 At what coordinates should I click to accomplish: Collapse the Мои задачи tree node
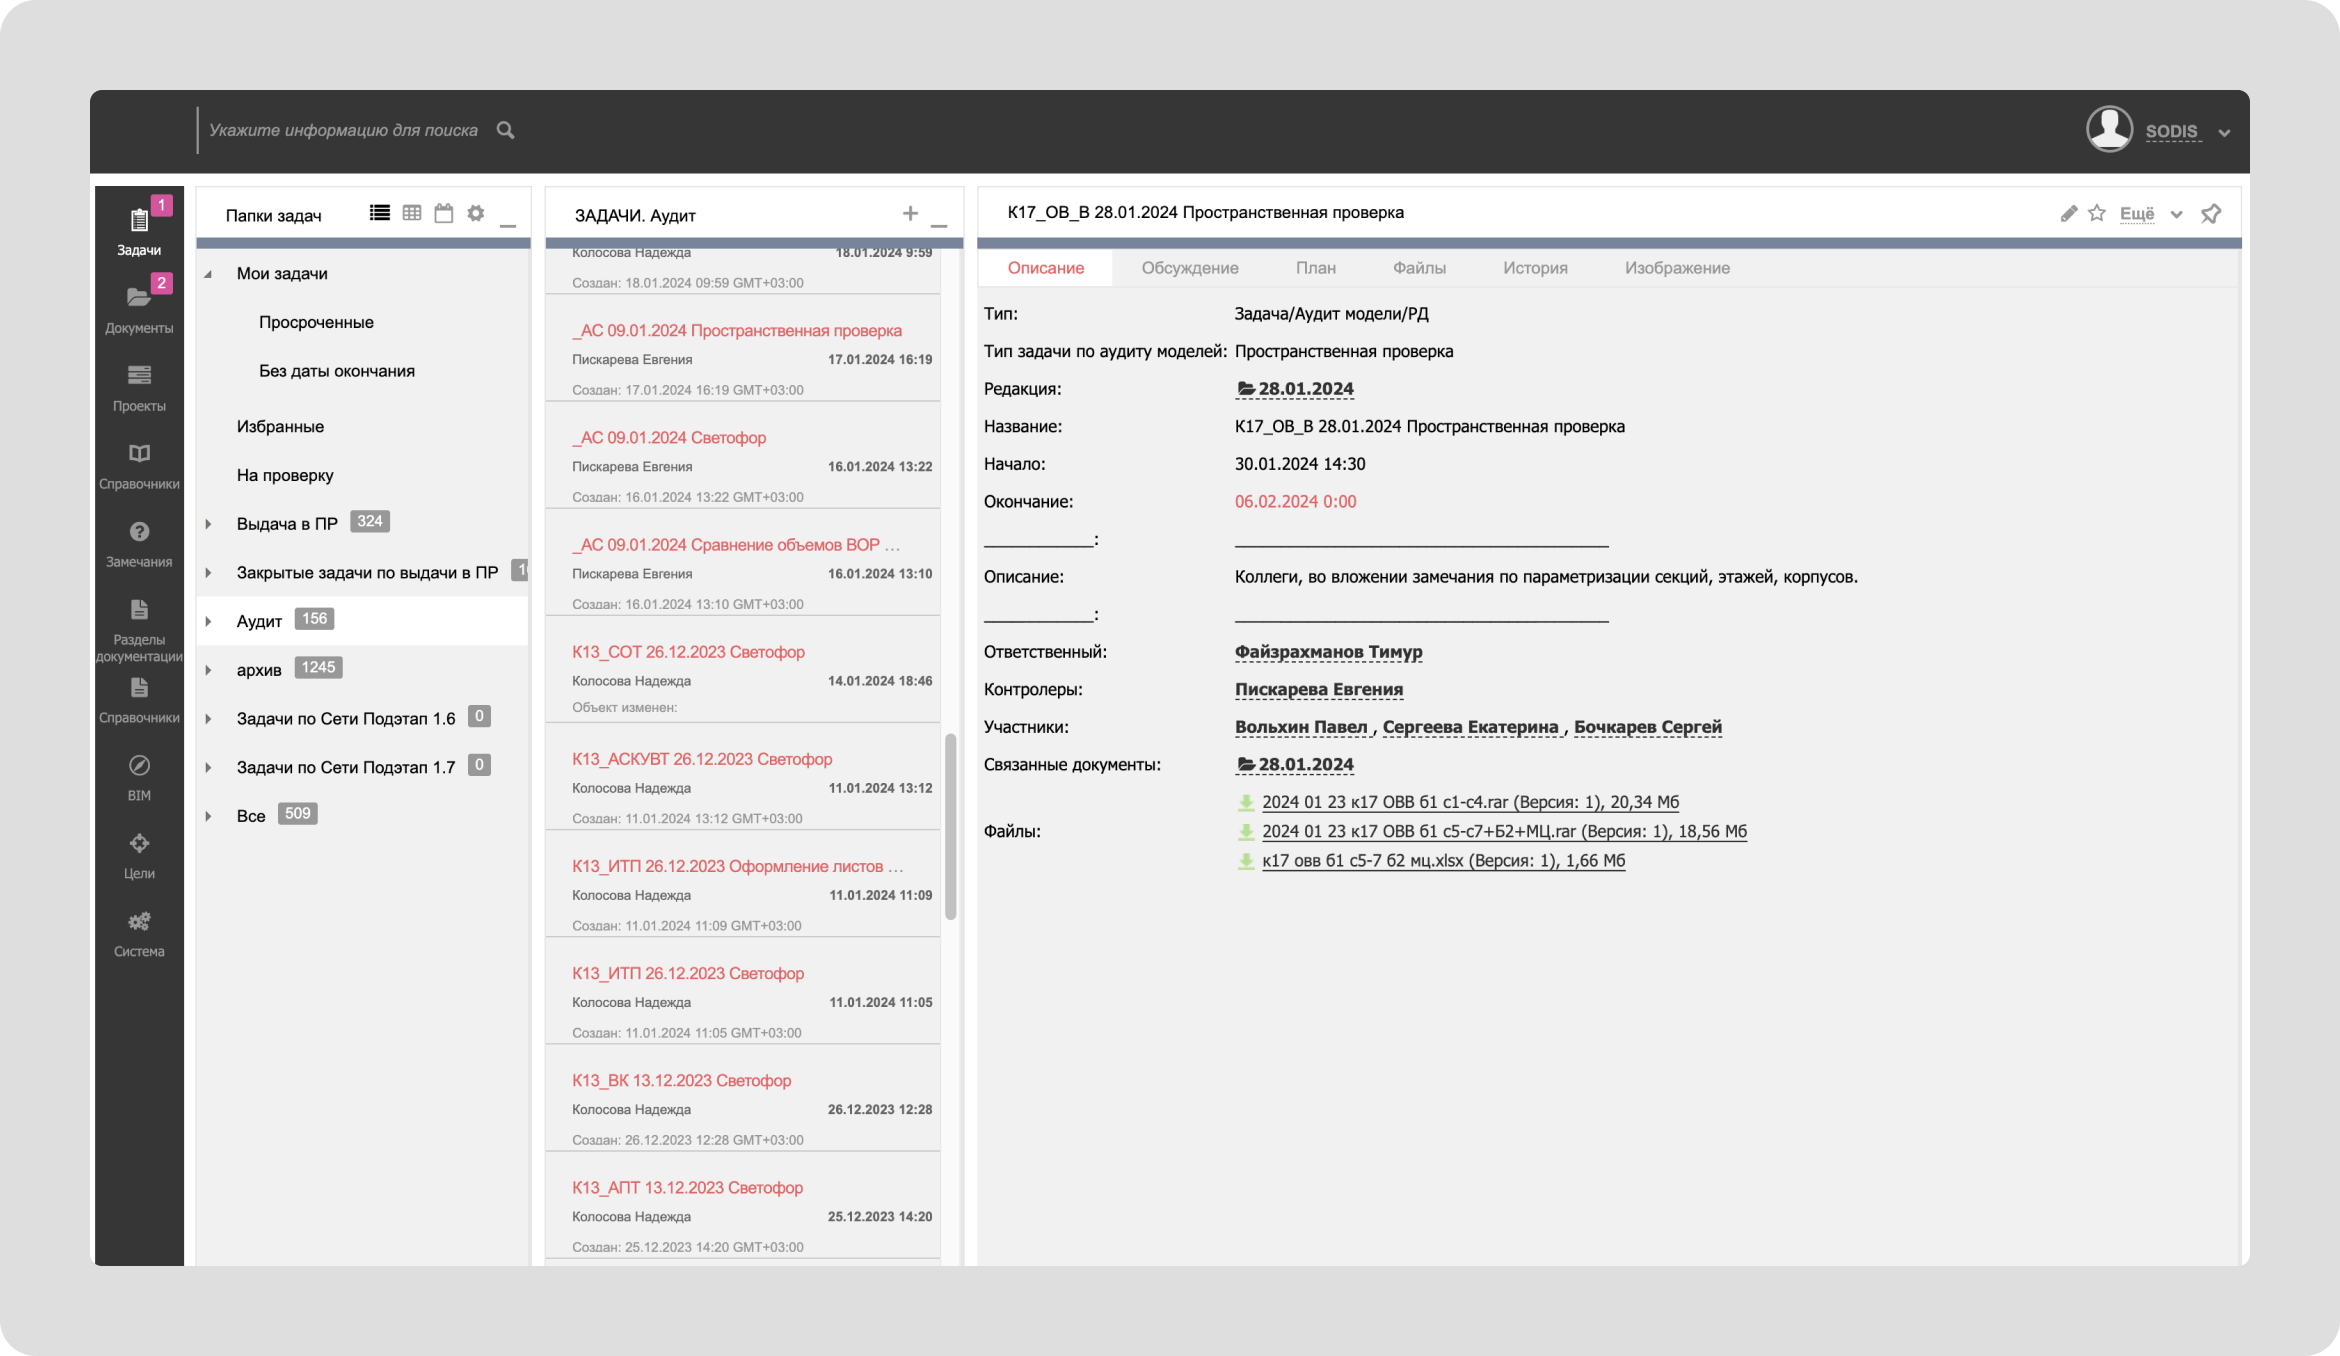point(208,274)
